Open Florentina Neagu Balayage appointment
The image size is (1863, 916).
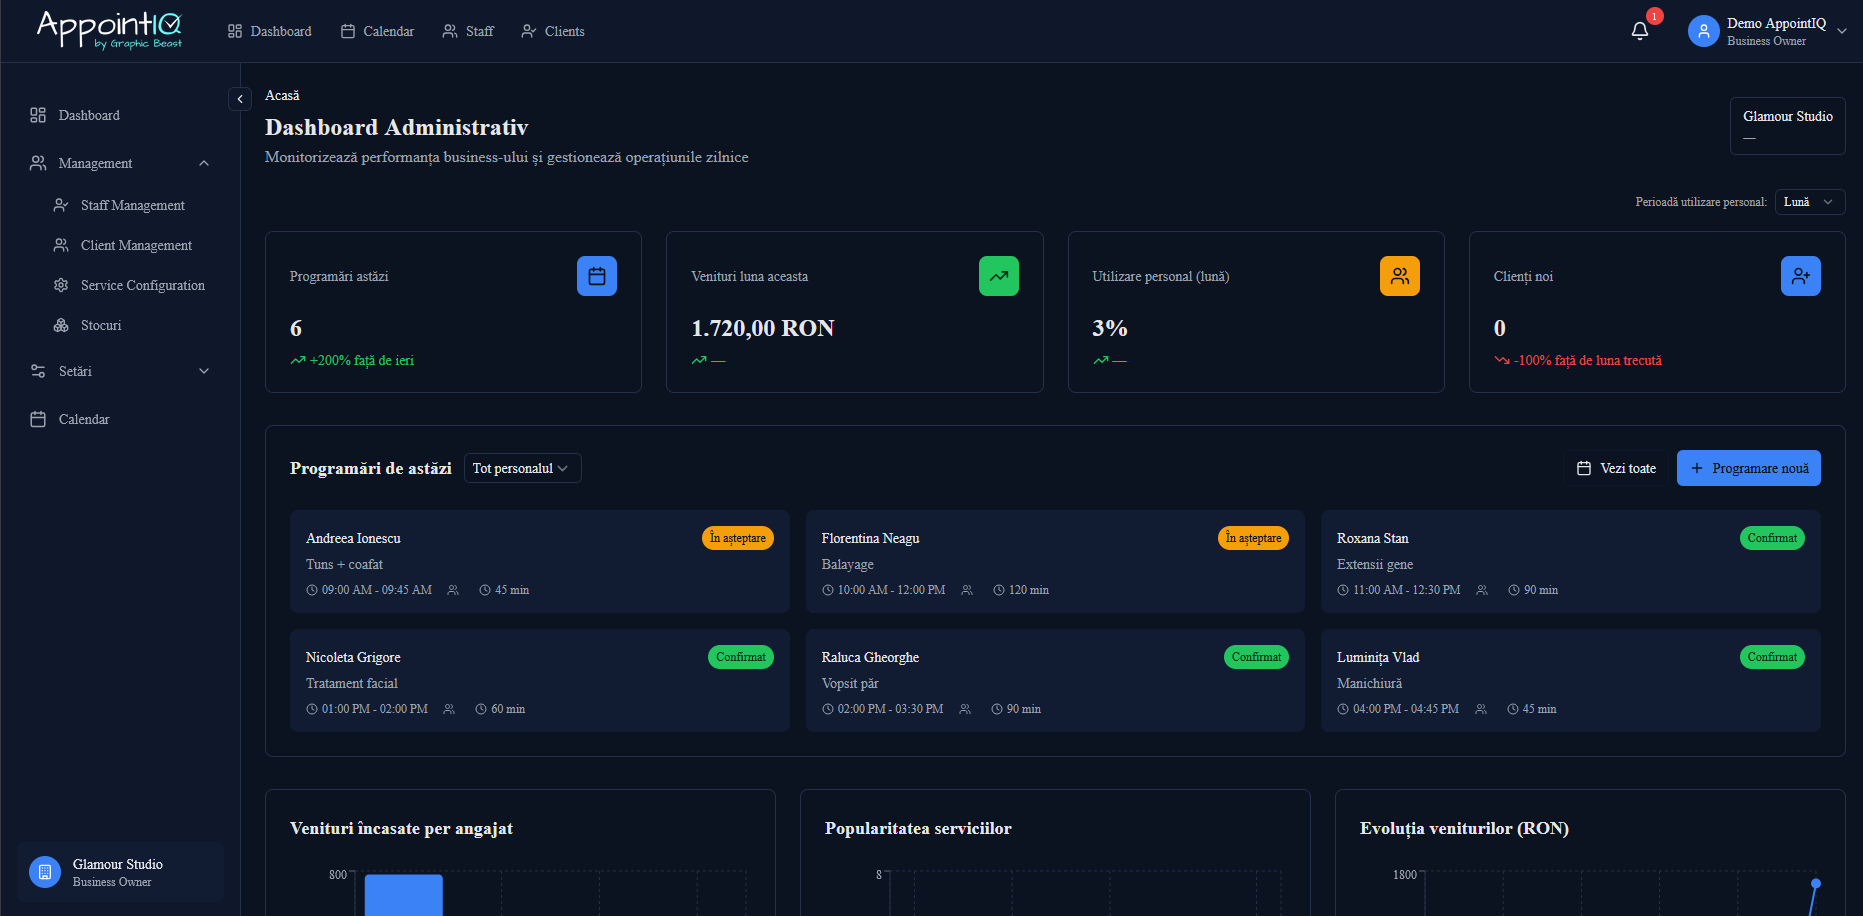point(1055,562)
